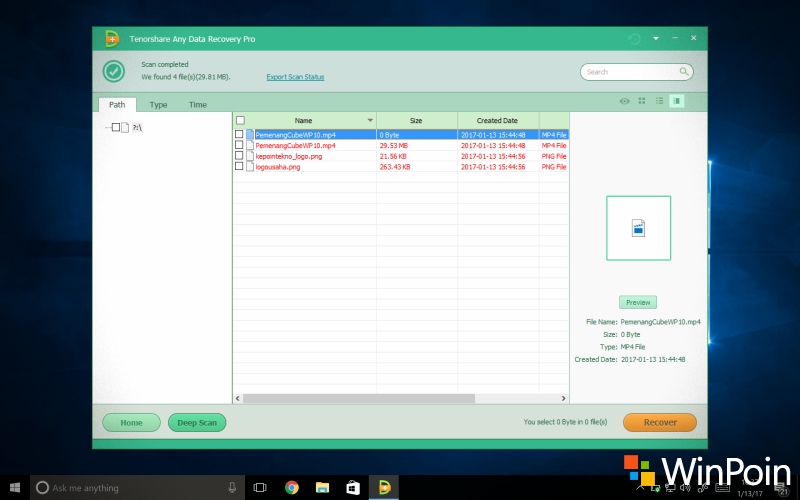Select the kepointekno_logo.png file name
800x500 pixels.
289,156
